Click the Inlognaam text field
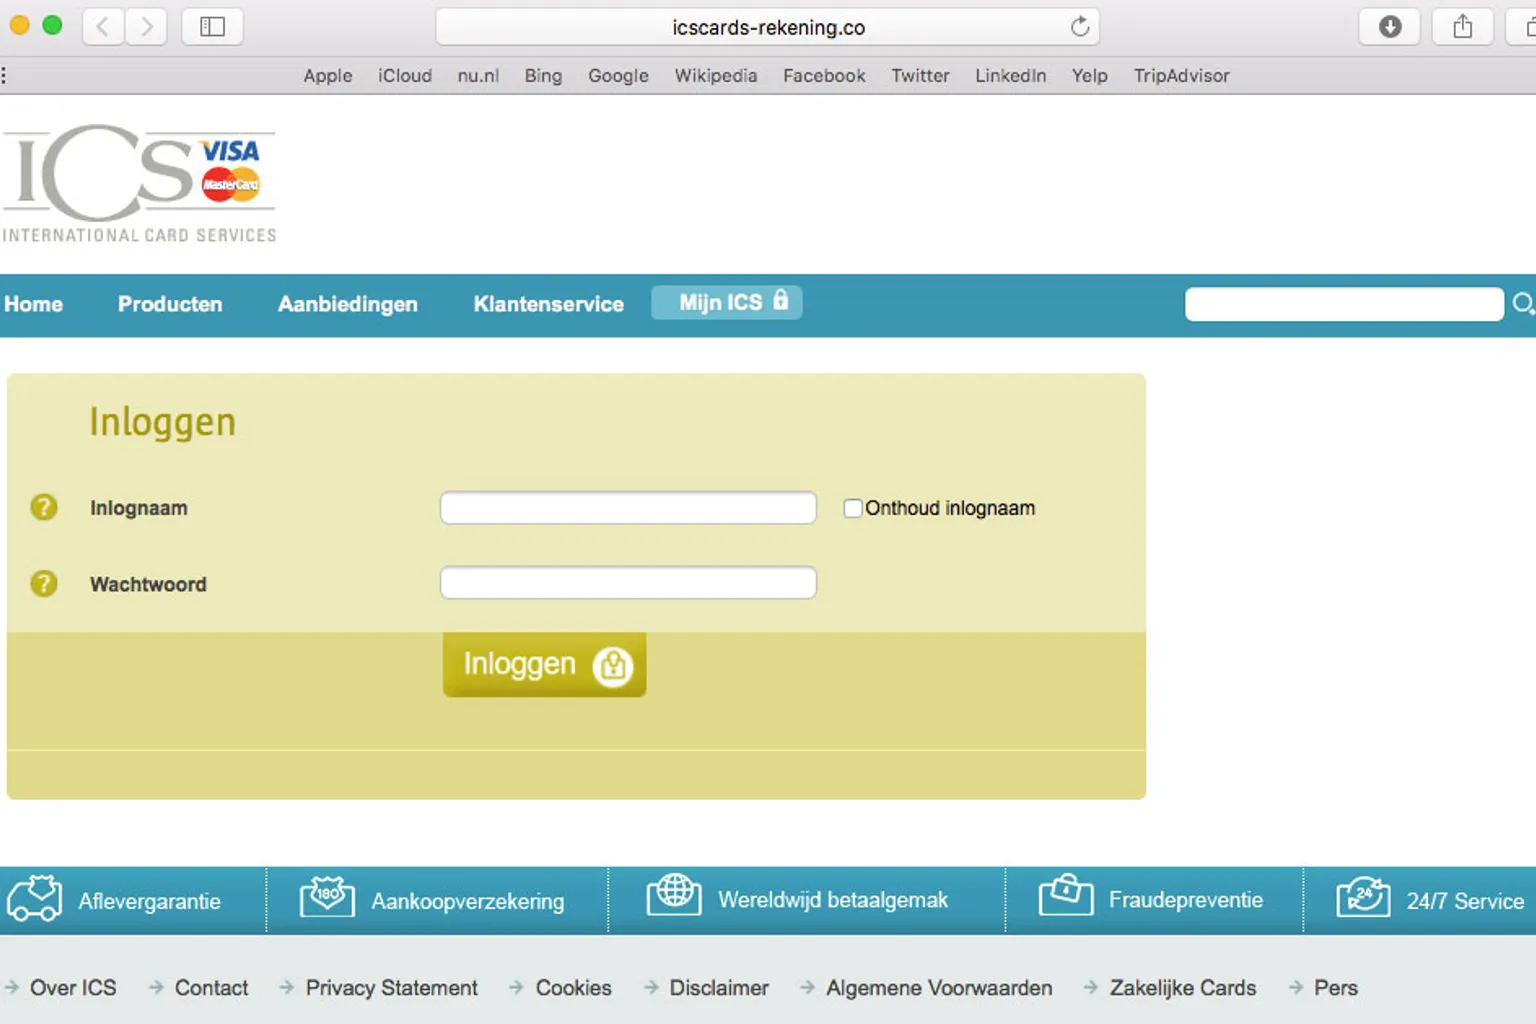Viewport: 1536px width, 1024px height. coord(628,508)
